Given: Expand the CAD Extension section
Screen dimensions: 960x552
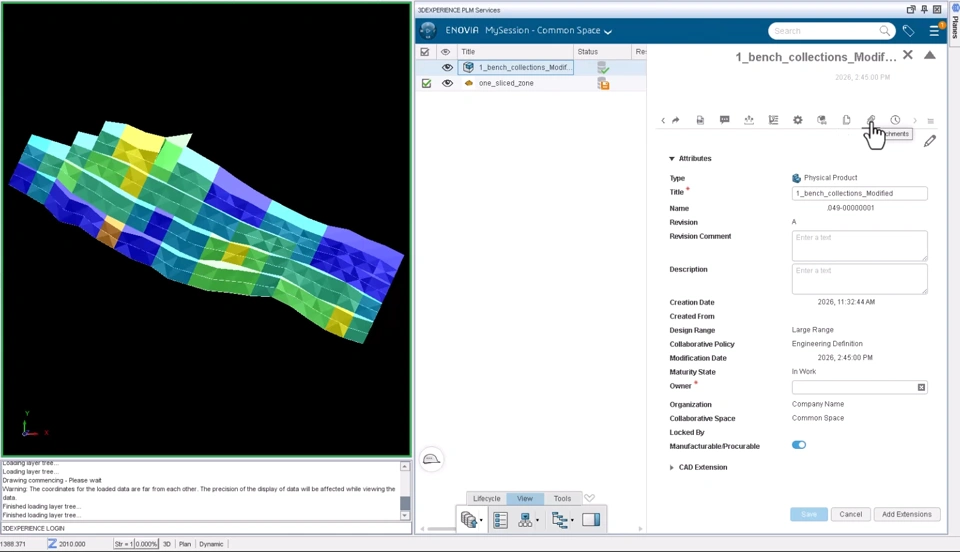Looking at the screenshot, I should (672, 468).
